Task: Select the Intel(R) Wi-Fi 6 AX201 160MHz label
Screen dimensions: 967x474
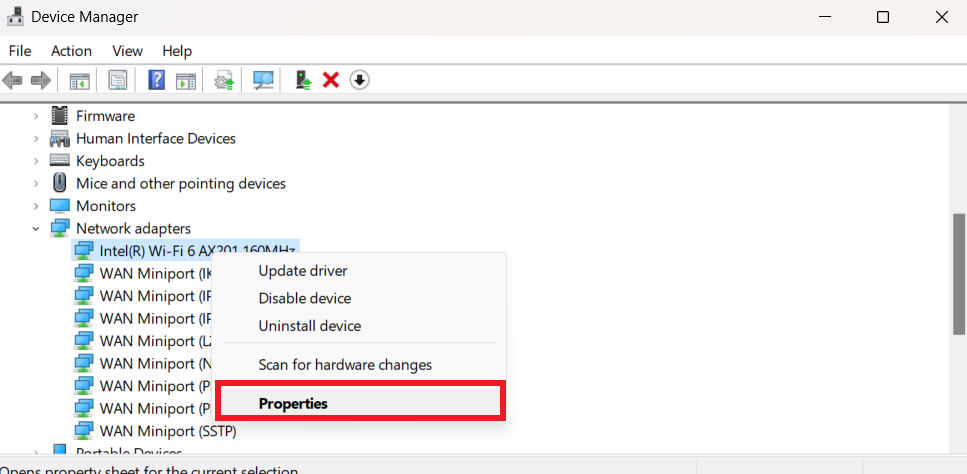Action: [198, 251]
